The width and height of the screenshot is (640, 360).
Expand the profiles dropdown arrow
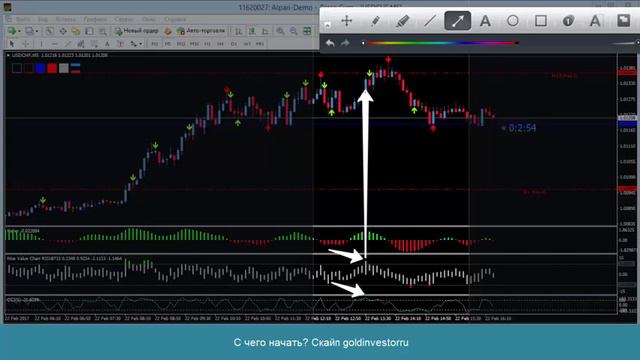(x=36, y=31)
